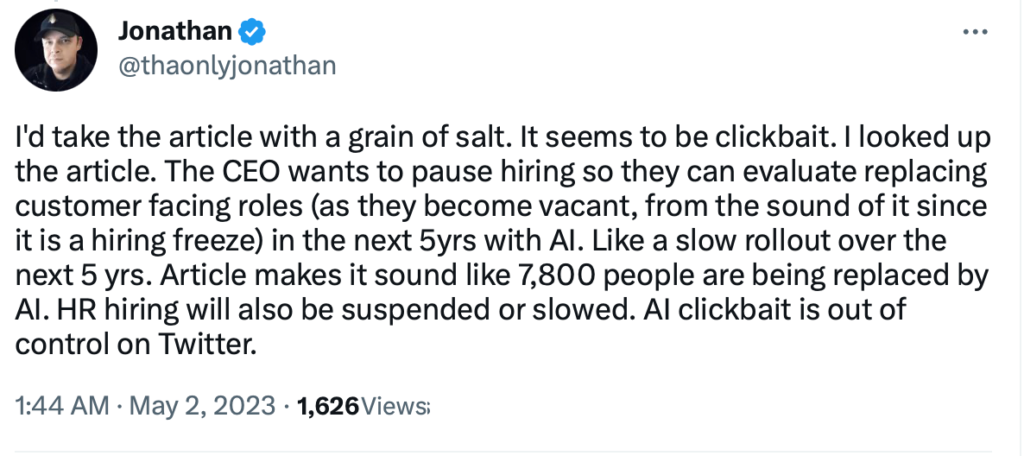Open the 1:44 AM timestamp link

tap(61, 406)
